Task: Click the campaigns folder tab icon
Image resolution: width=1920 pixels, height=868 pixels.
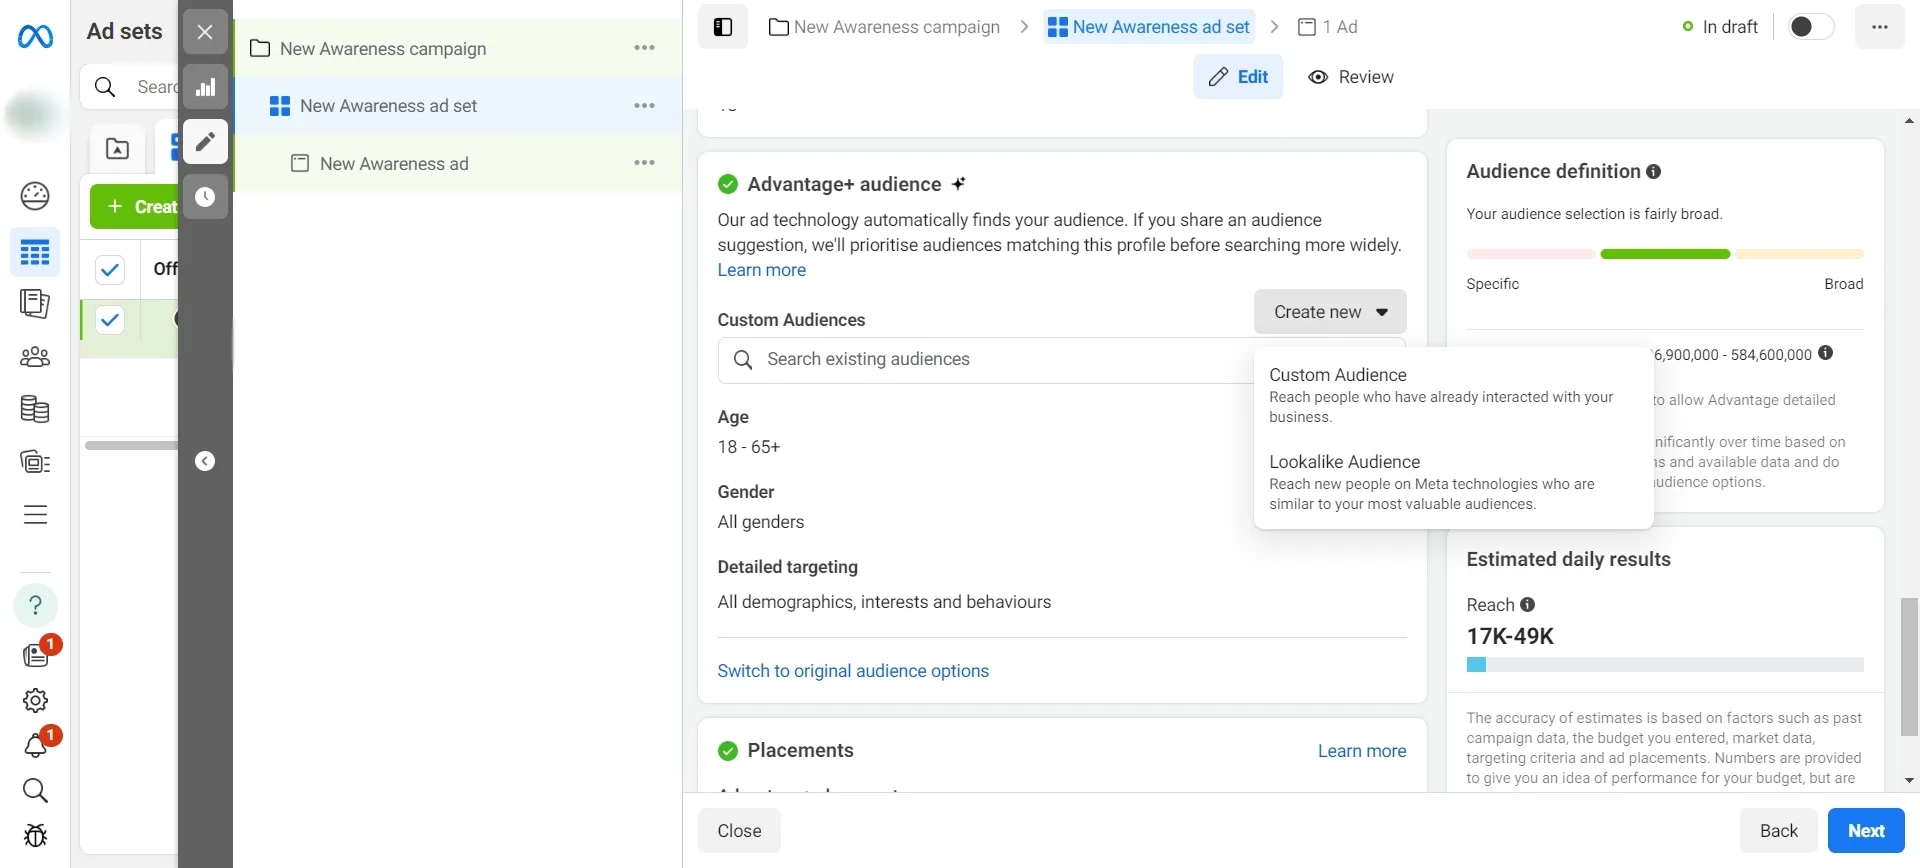Action: pos(118,149)
